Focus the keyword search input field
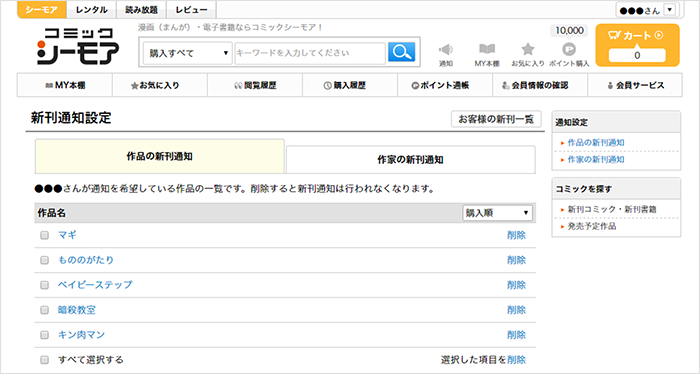700x374 pixels. point(310,53)
